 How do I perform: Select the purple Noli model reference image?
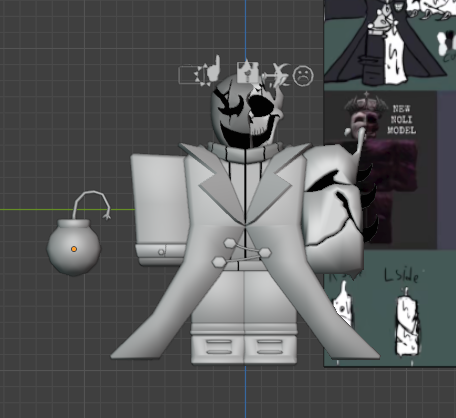(380, 170)
